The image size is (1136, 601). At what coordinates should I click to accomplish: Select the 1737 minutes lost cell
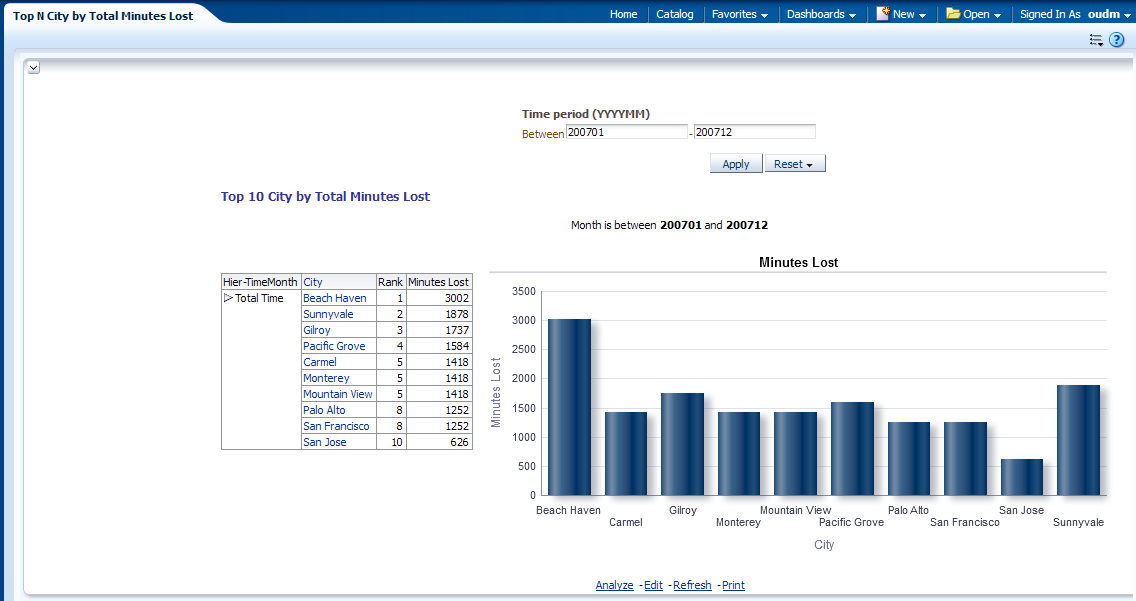click(x=439, y=329)
